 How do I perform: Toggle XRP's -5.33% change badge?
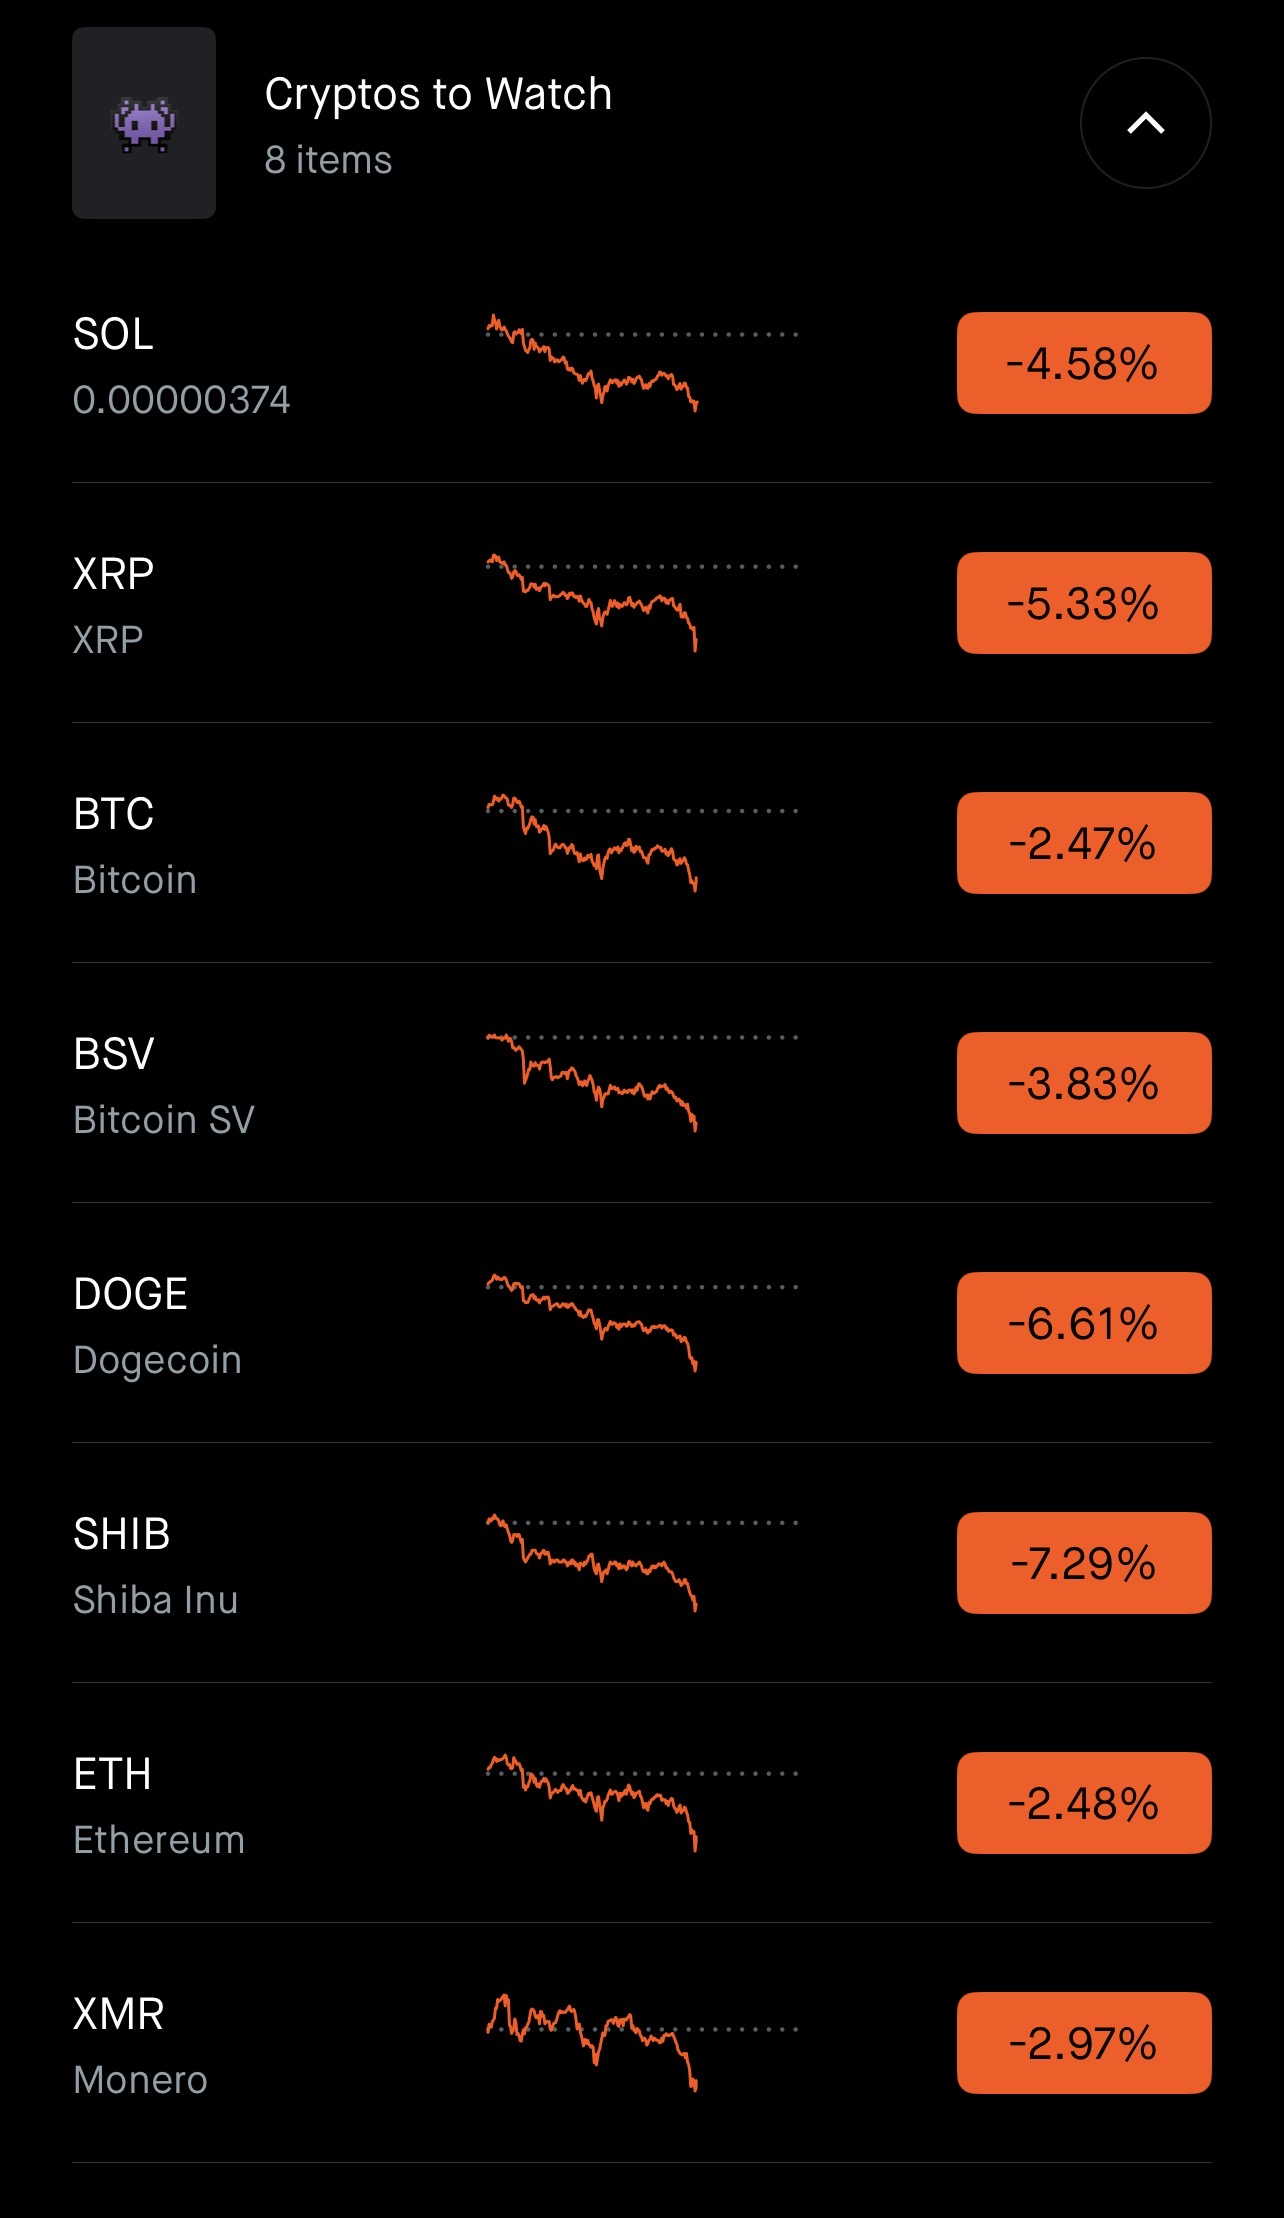click(x=1084, y=603)
